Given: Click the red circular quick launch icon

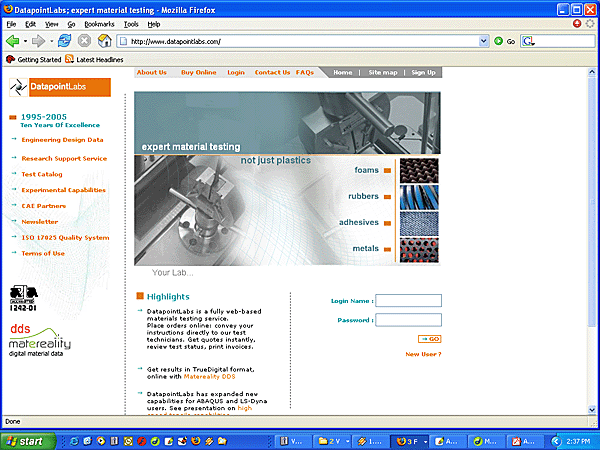Looking at the screenshot, I should point(142,441).
